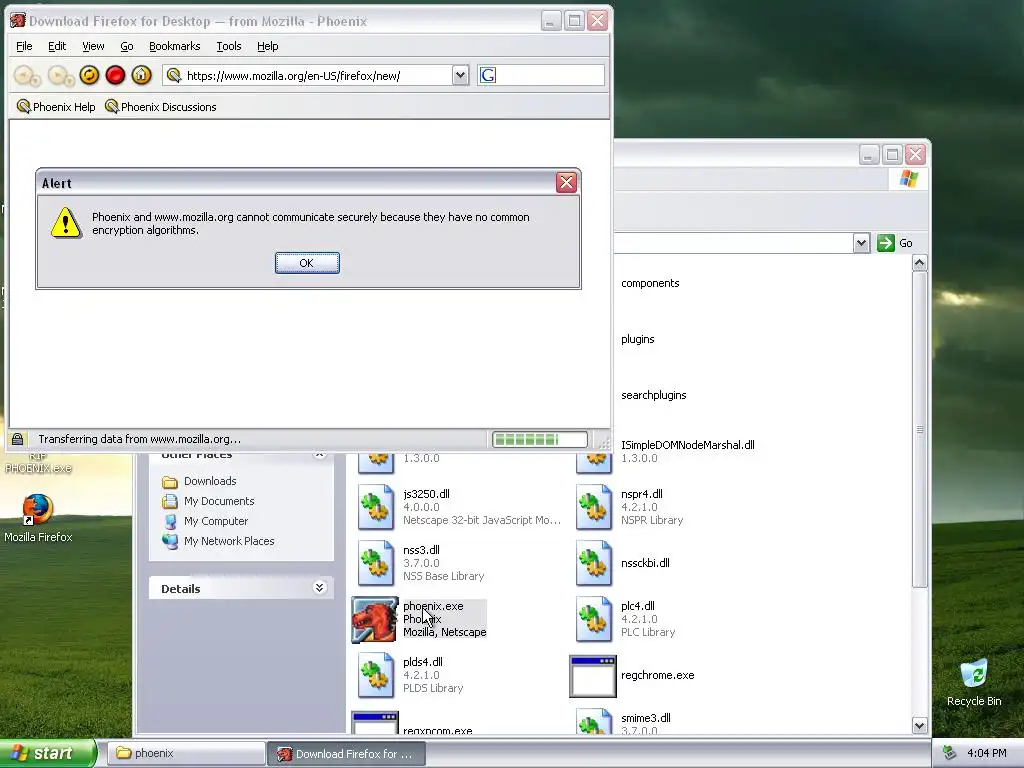Image resolution: width=1024 pixels, height=768 pixels.
Task: Click the Google search engine icon
Action: tap(488, 75)
